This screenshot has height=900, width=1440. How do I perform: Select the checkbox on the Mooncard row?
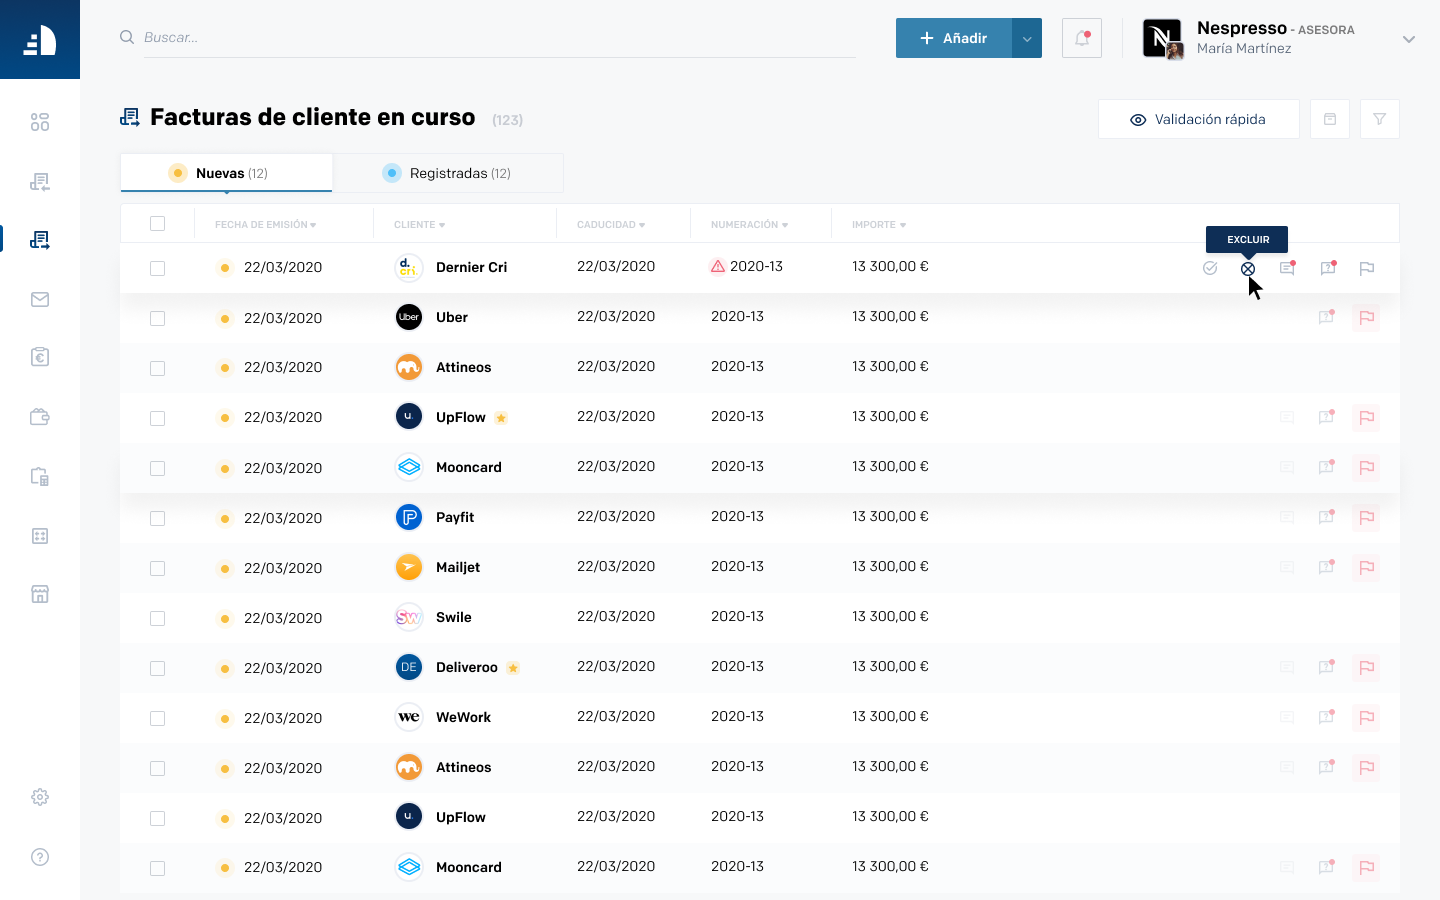pos(157,467)
